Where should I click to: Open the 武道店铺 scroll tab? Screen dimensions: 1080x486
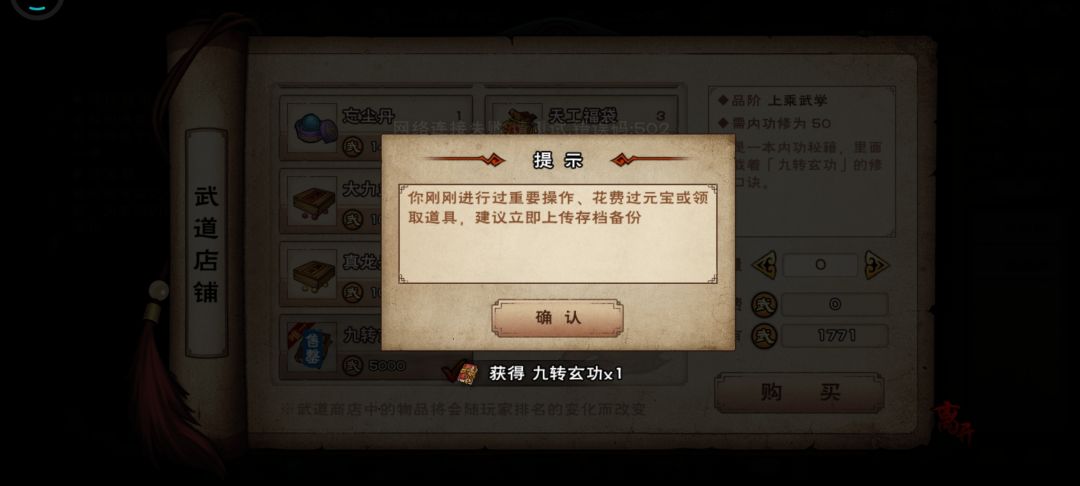[206, 243]
